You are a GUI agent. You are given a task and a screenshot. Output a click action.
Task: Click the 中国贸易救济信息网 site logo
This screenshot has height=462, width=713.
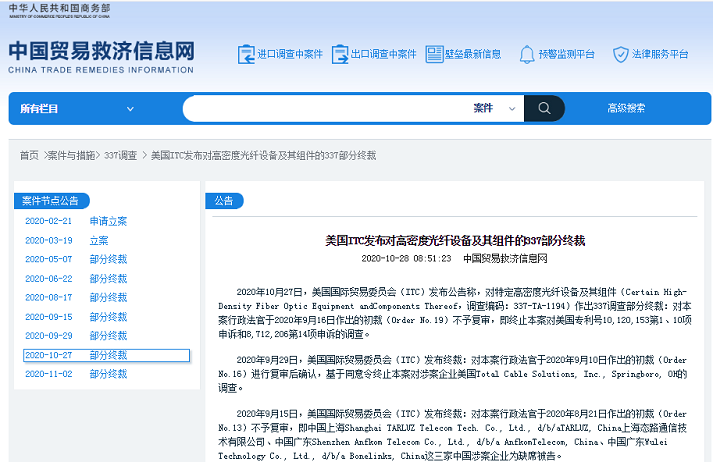[x=101, y=50]
